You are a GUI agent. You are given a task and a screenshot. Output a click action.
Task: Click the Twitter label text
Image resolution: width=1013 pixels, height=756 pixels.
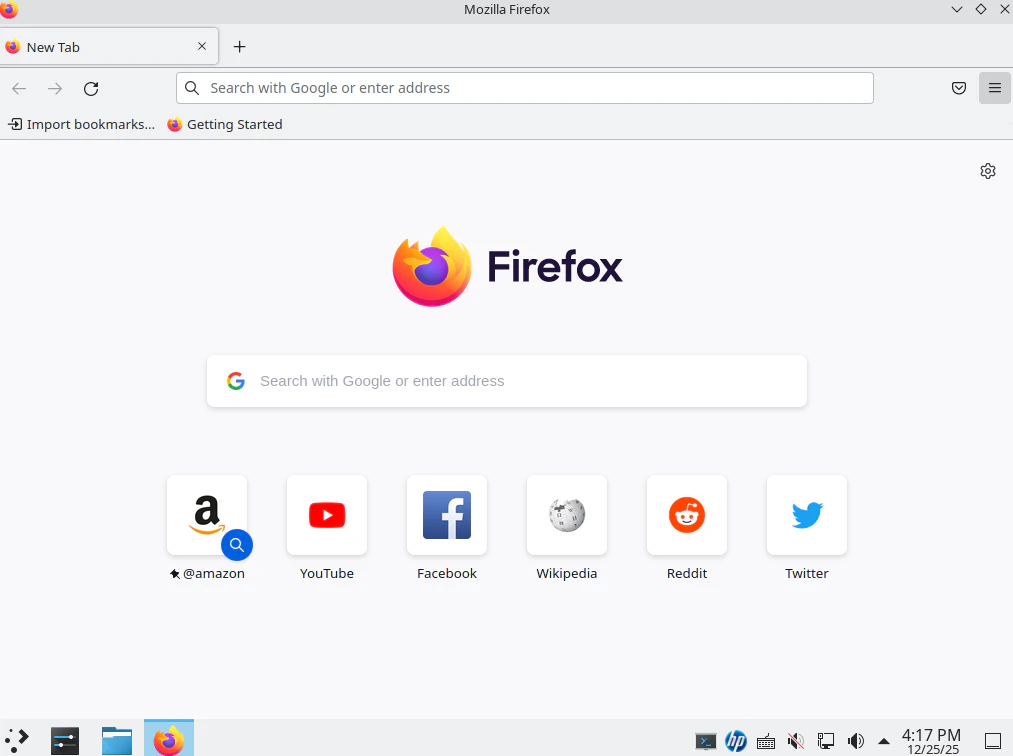tap(807, 573)
